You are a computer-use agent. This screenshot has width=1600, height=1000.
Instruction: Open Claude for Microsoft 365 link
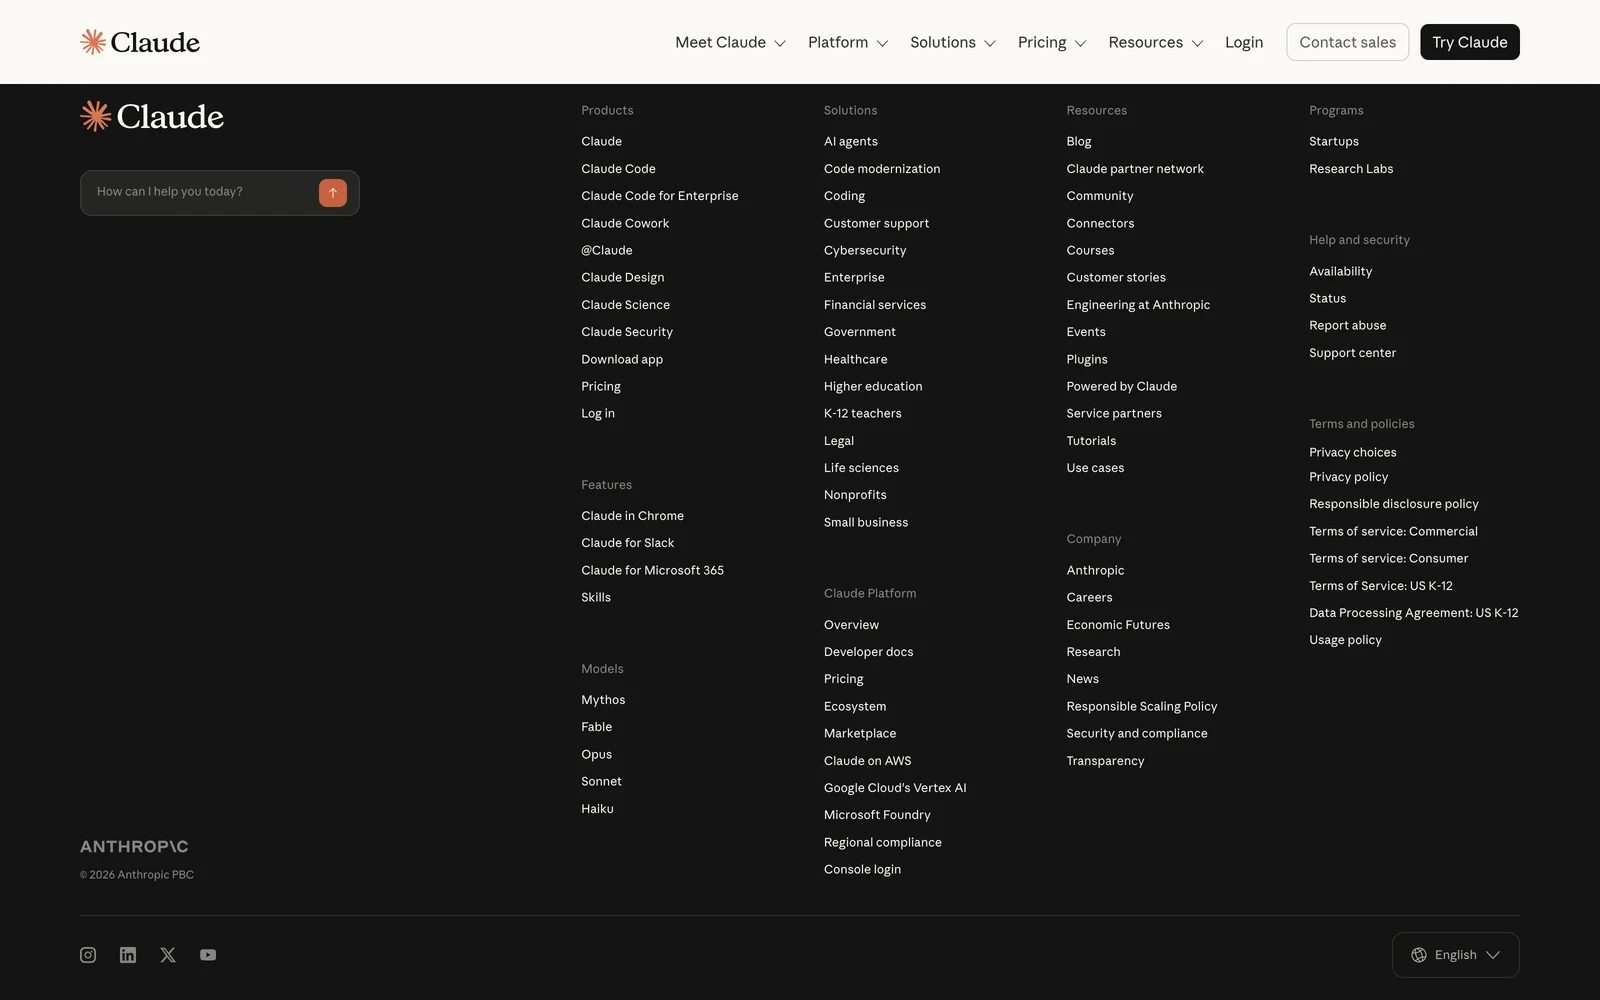[653, 570]
